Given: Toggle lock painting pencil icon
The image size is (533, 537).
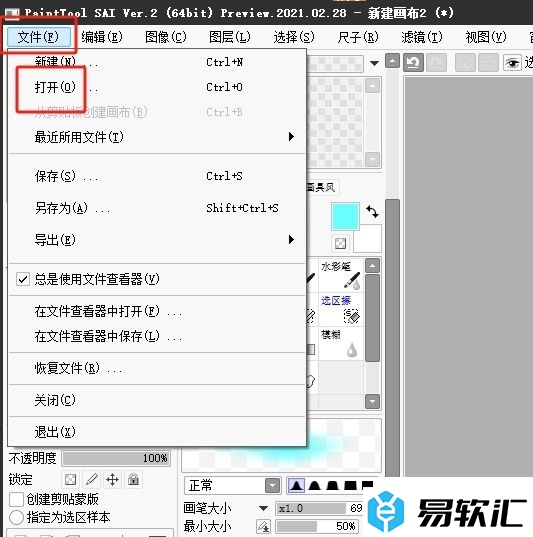Looking at the screenshot, I should pyautogui.click(x=91, y=479).
